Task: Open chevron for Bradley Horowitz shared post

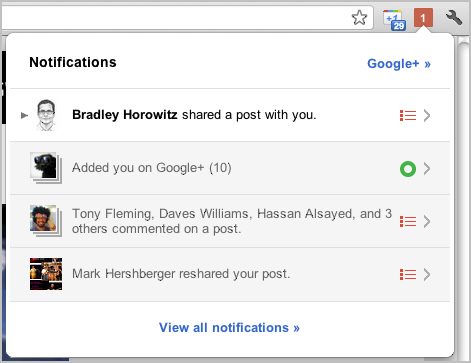Action: point(427,115)
